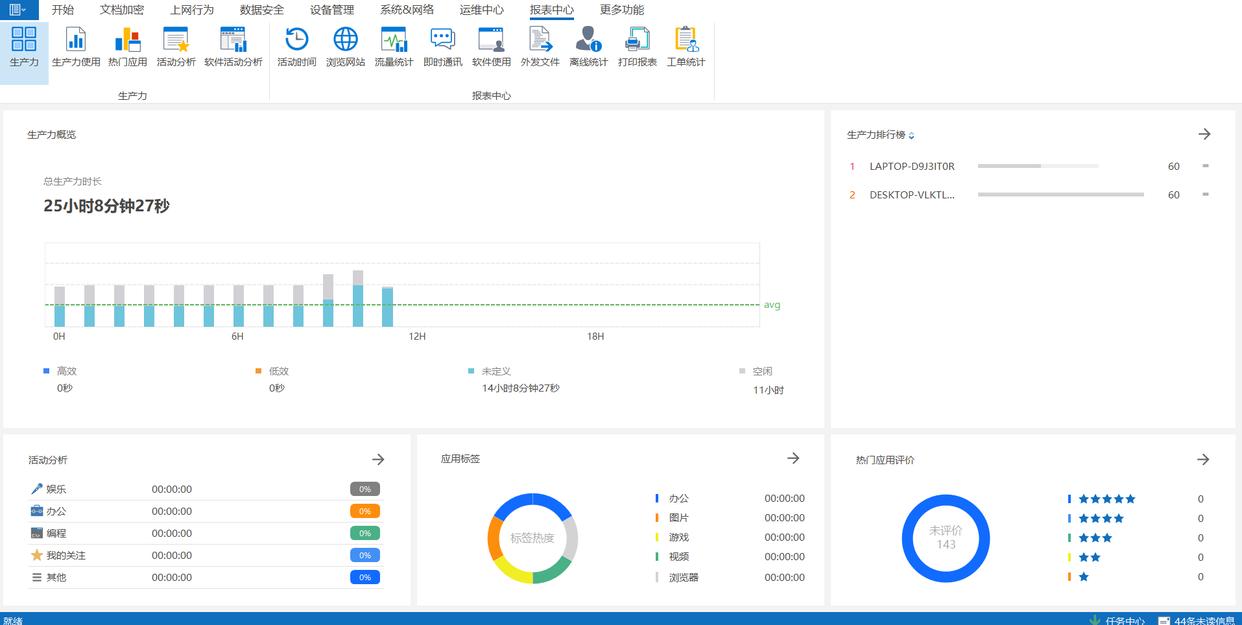Click LAPTOP-D9J3IT0R progress bar in ranking
This screenshot has width=1242, height=625.
pyautogui.click(x=1037, y=166)
